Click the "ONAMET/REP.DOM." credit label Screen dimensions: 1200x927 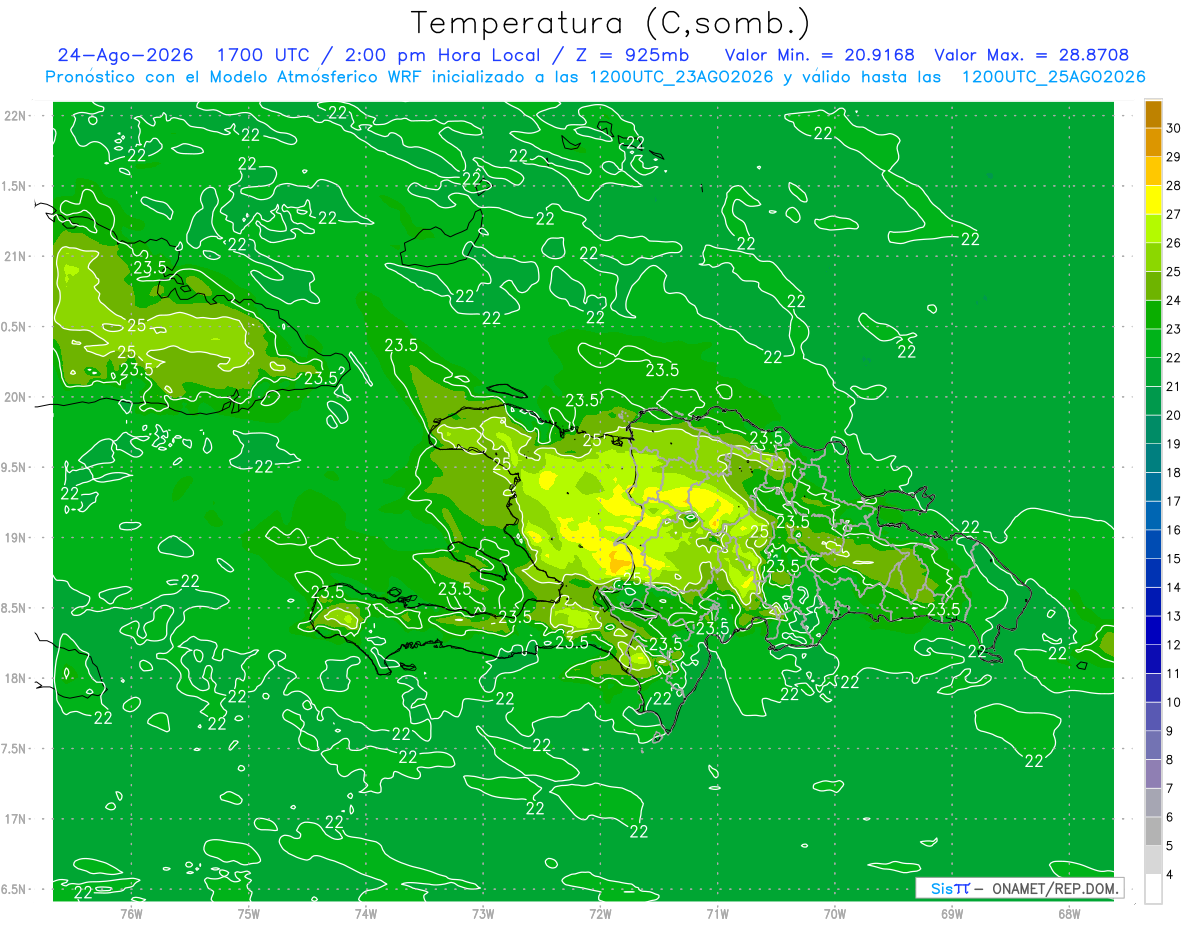click(x=1054, y=888)
